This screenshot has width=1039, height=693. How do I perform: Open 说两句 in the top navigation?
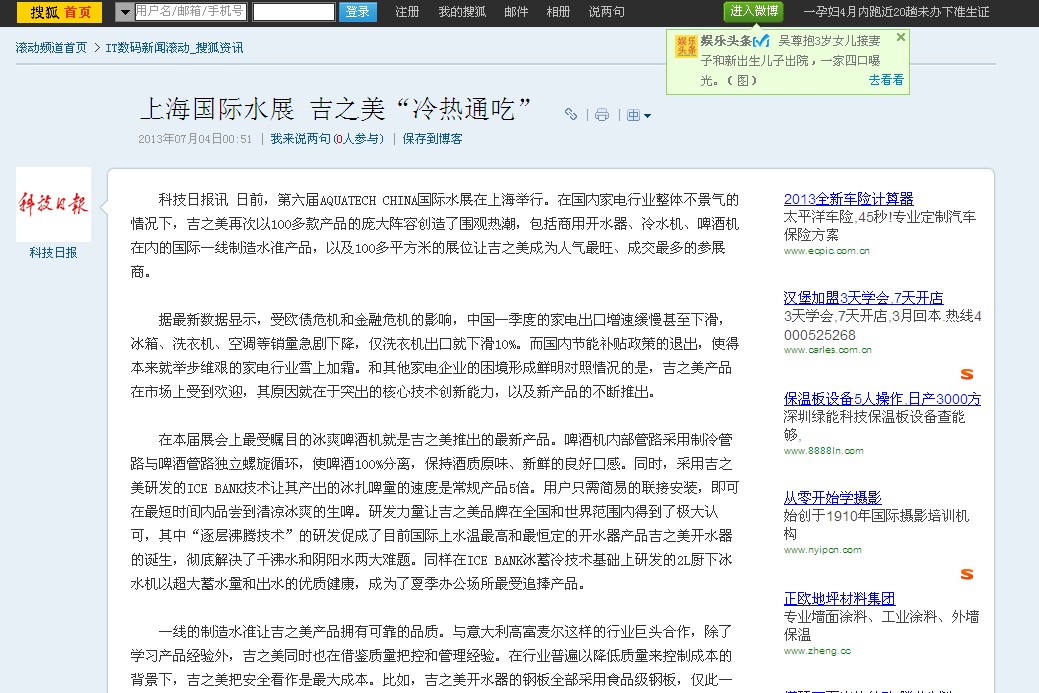pos(606,12)
